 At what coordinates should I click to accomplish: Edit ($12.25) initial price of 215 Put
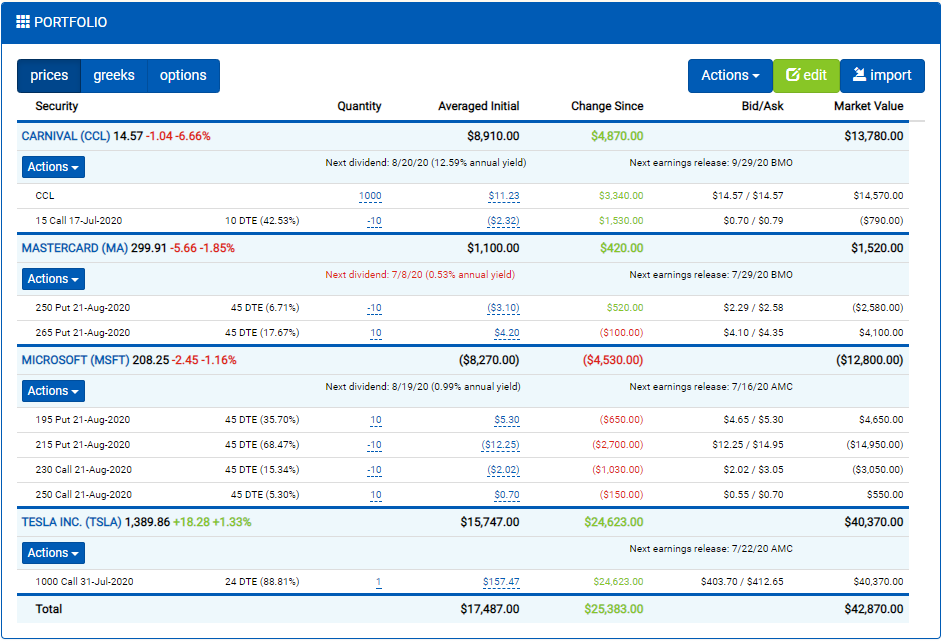[500, 445]
